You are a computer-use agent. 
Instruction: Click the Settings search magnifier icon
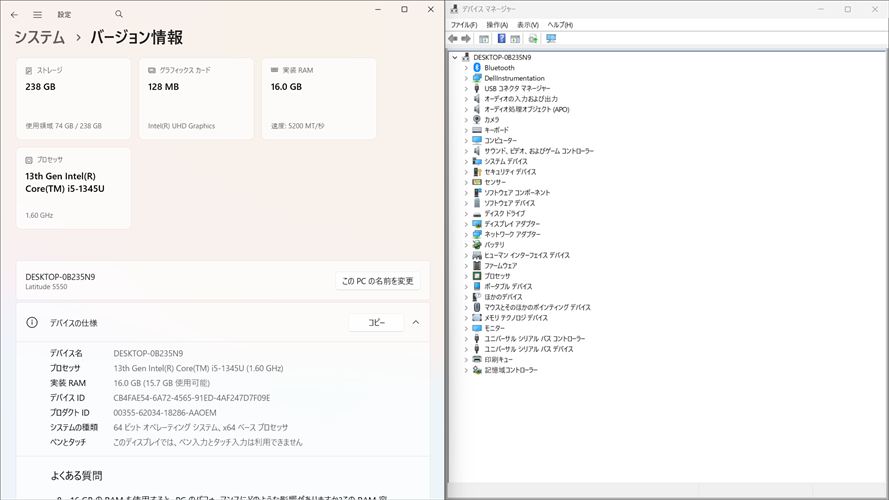click(119, 14)
